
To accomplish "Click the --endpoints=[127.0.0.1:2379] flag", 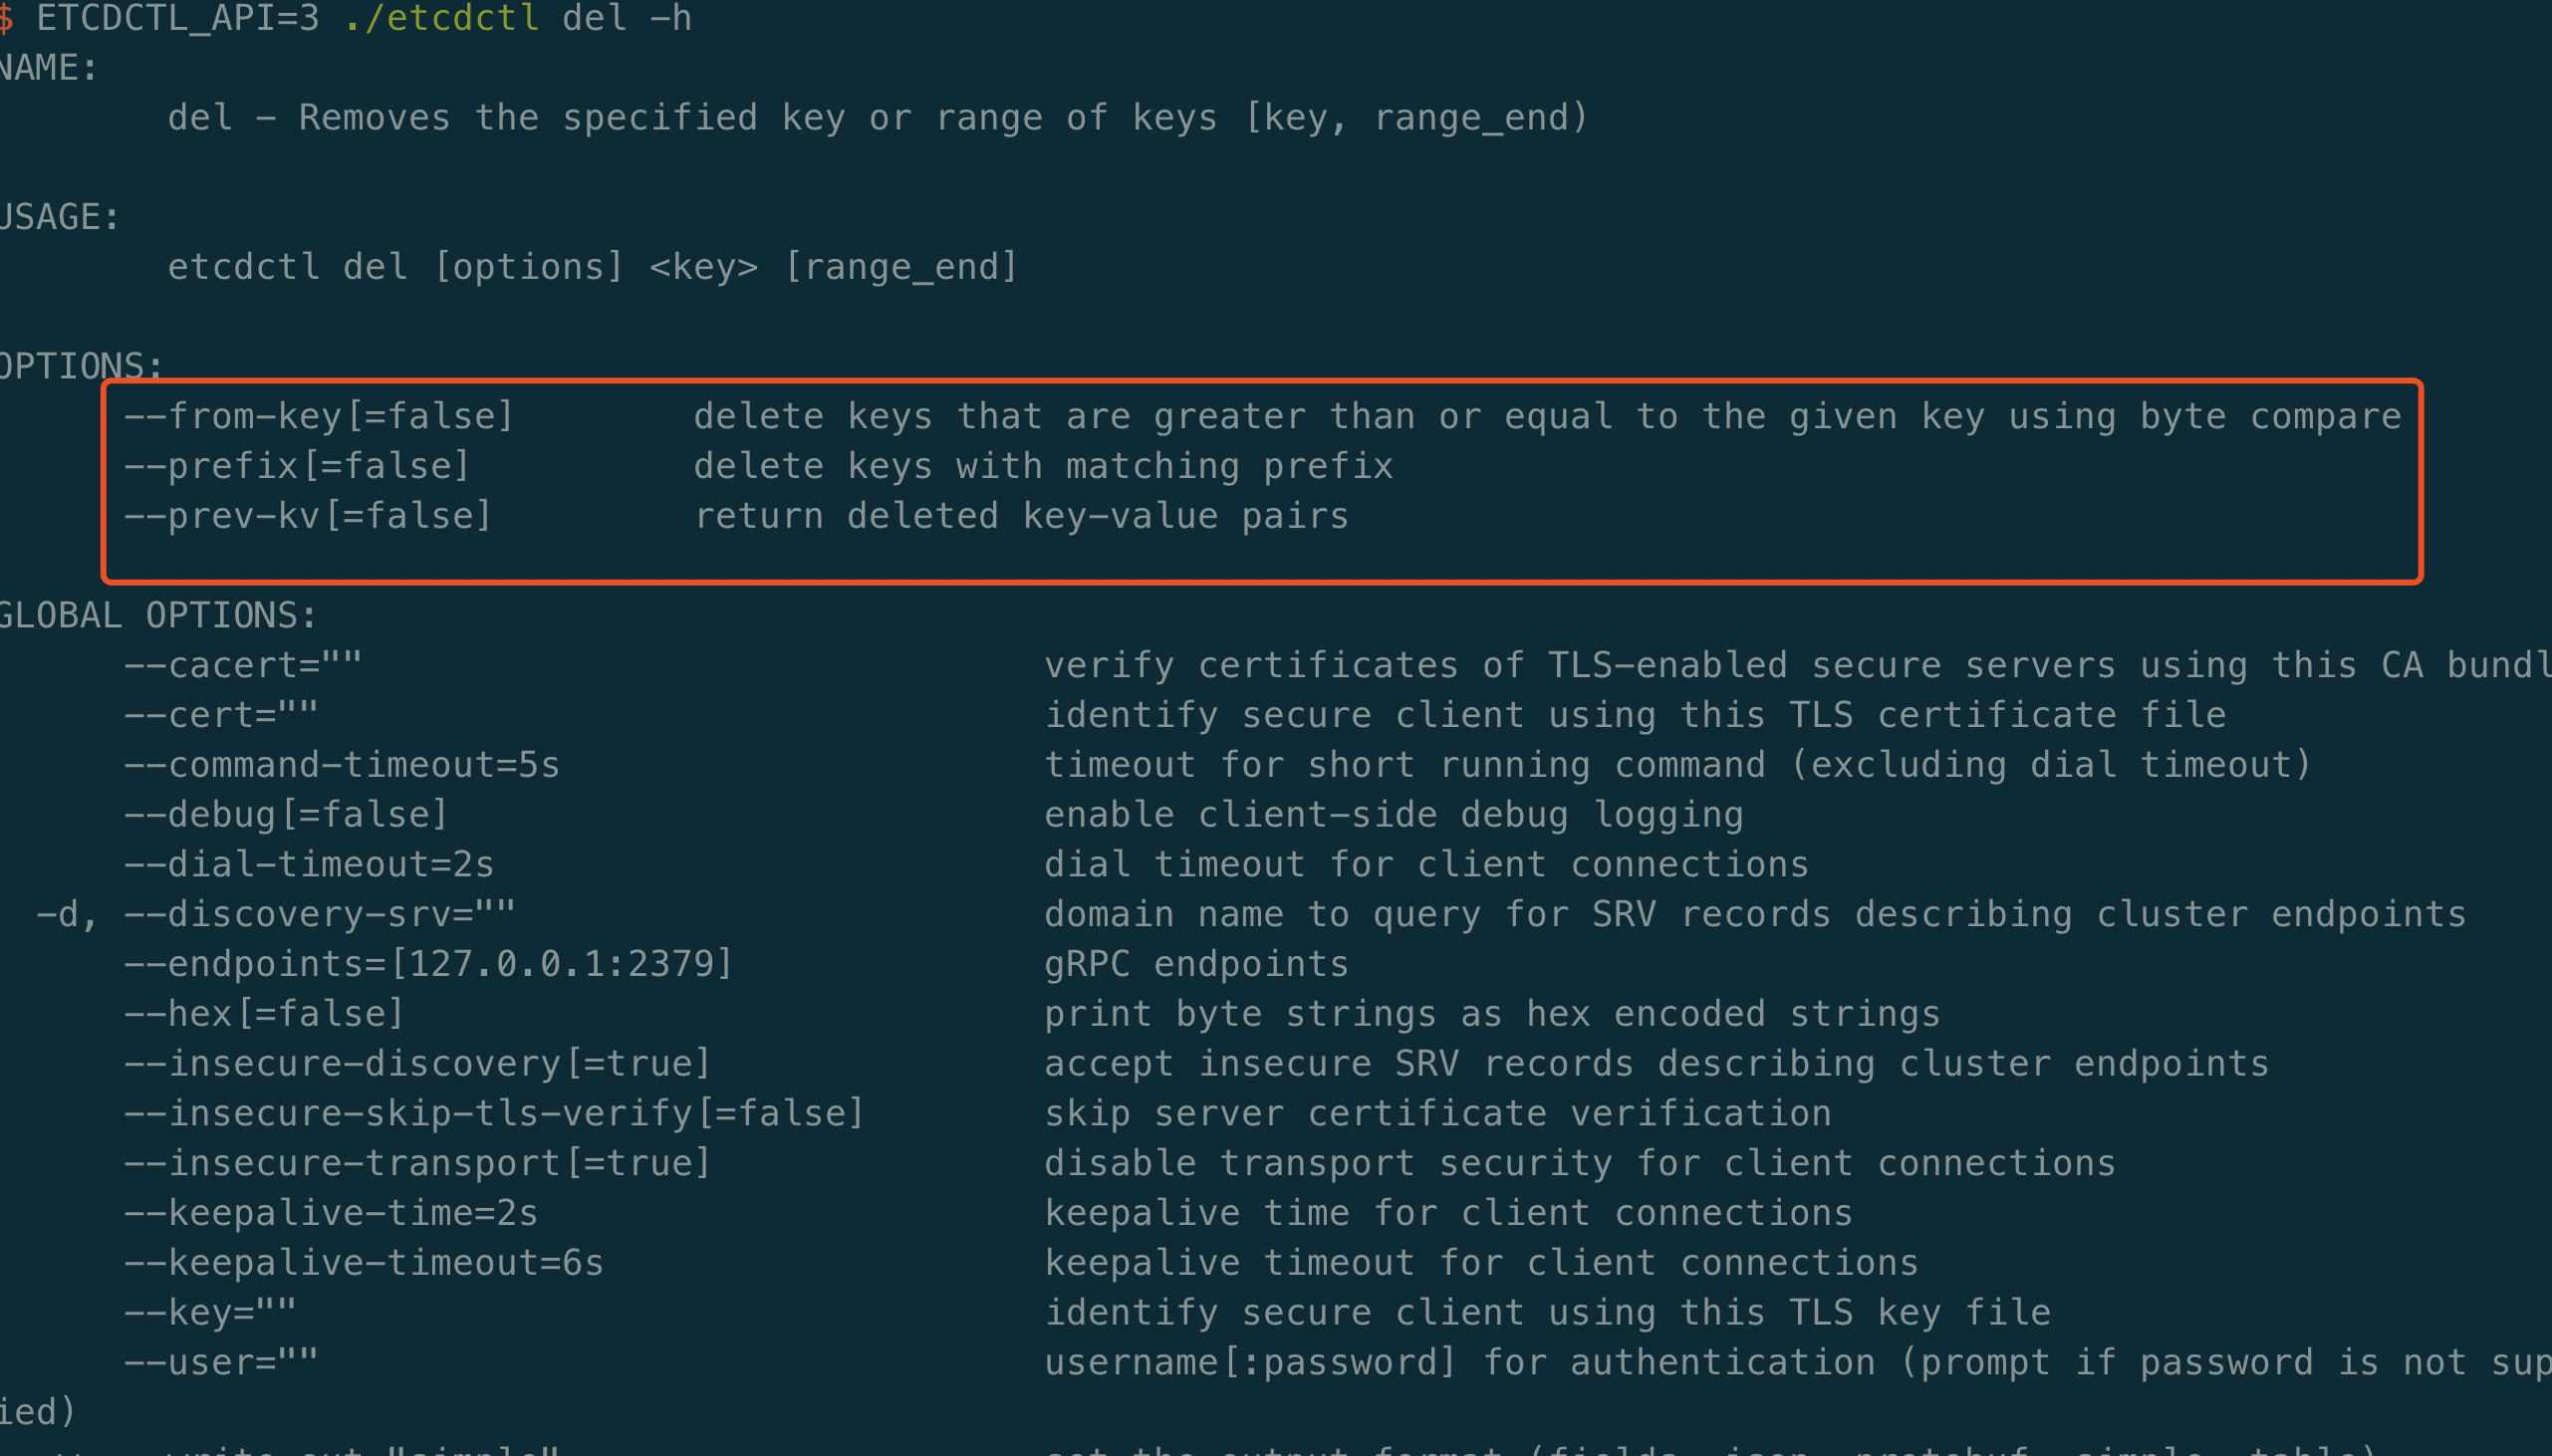I will pos(428,964).
